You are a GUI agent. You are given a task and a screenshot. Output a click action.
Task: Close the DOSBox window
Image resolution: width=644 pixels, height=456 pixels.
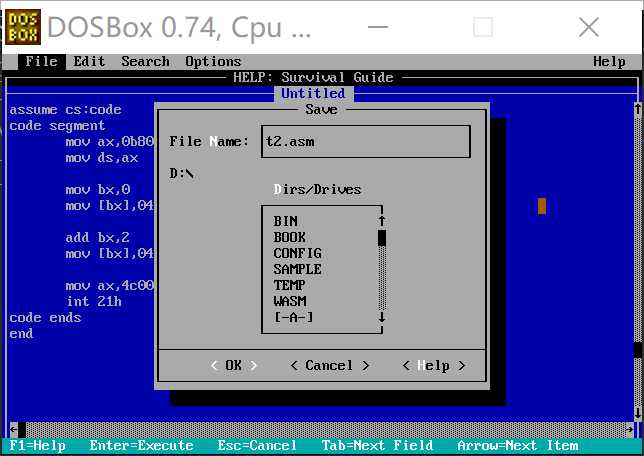pyautogui.click(x=589, y=28)
